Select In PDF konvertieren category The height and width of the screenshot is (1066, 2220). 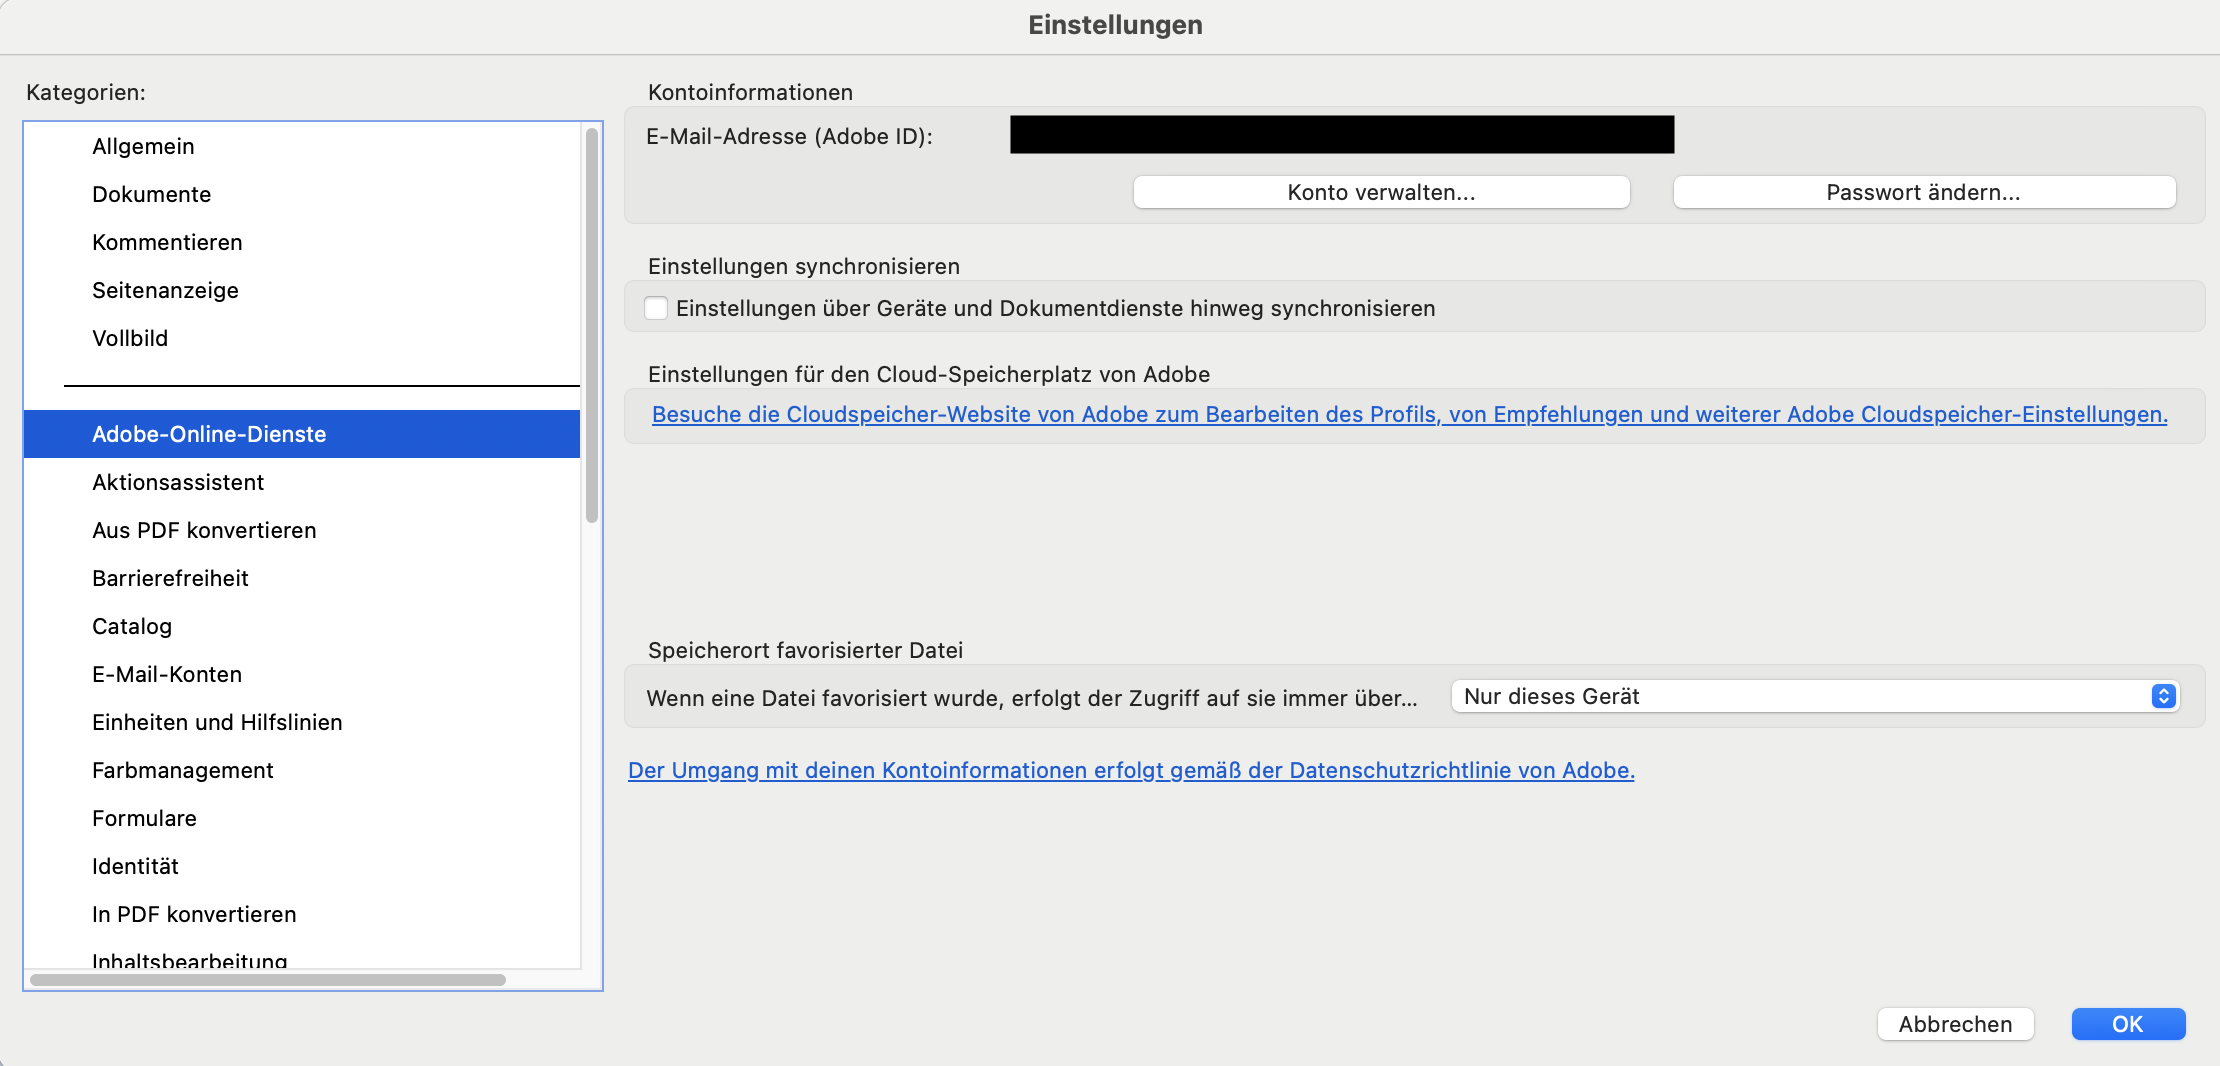(x=302, y=914)
